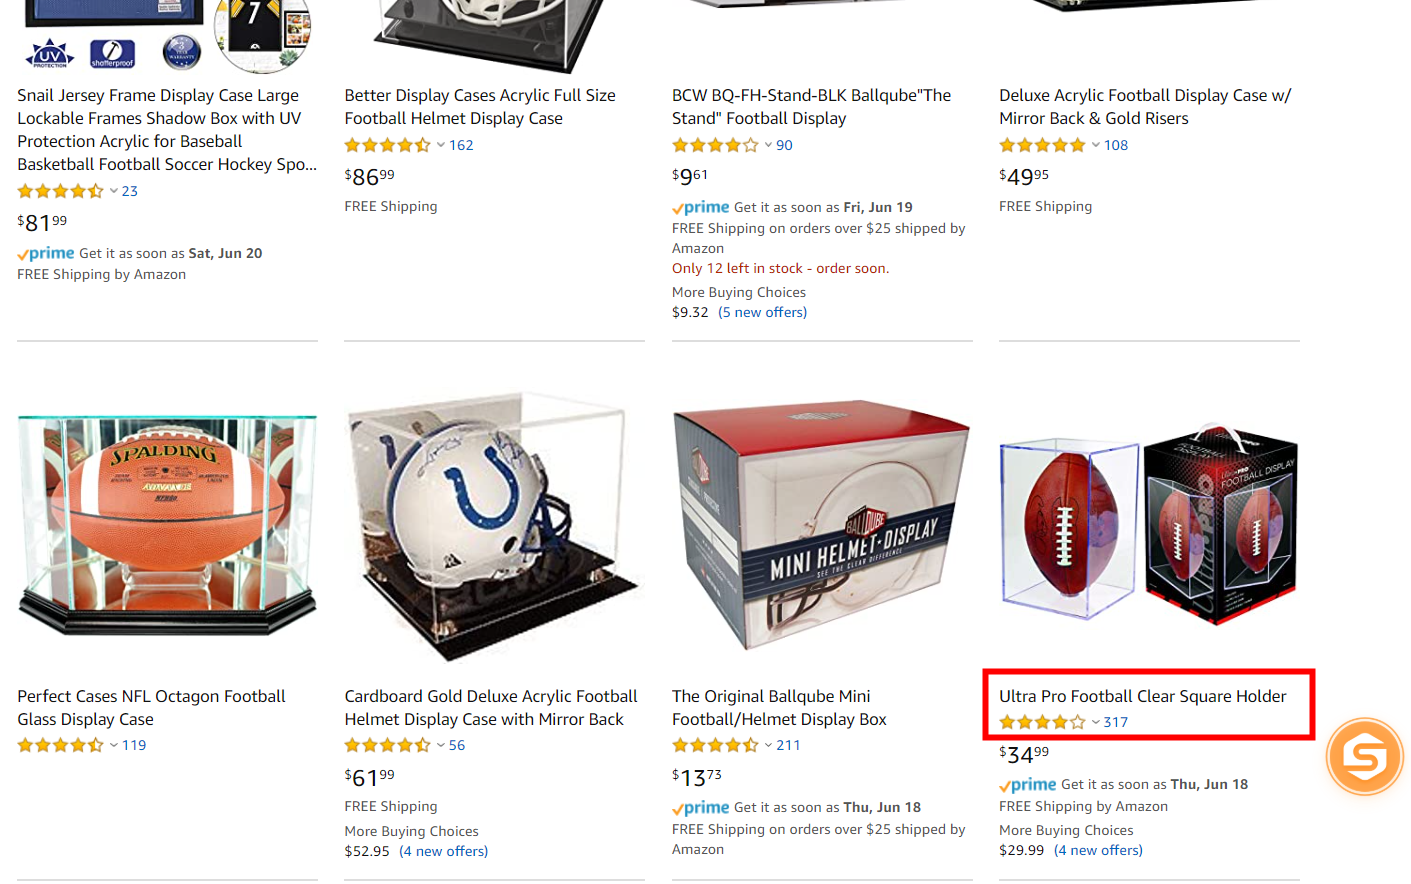
Task: Expand rating chevron beside 211 reviews
Action: tap(768, 745)
